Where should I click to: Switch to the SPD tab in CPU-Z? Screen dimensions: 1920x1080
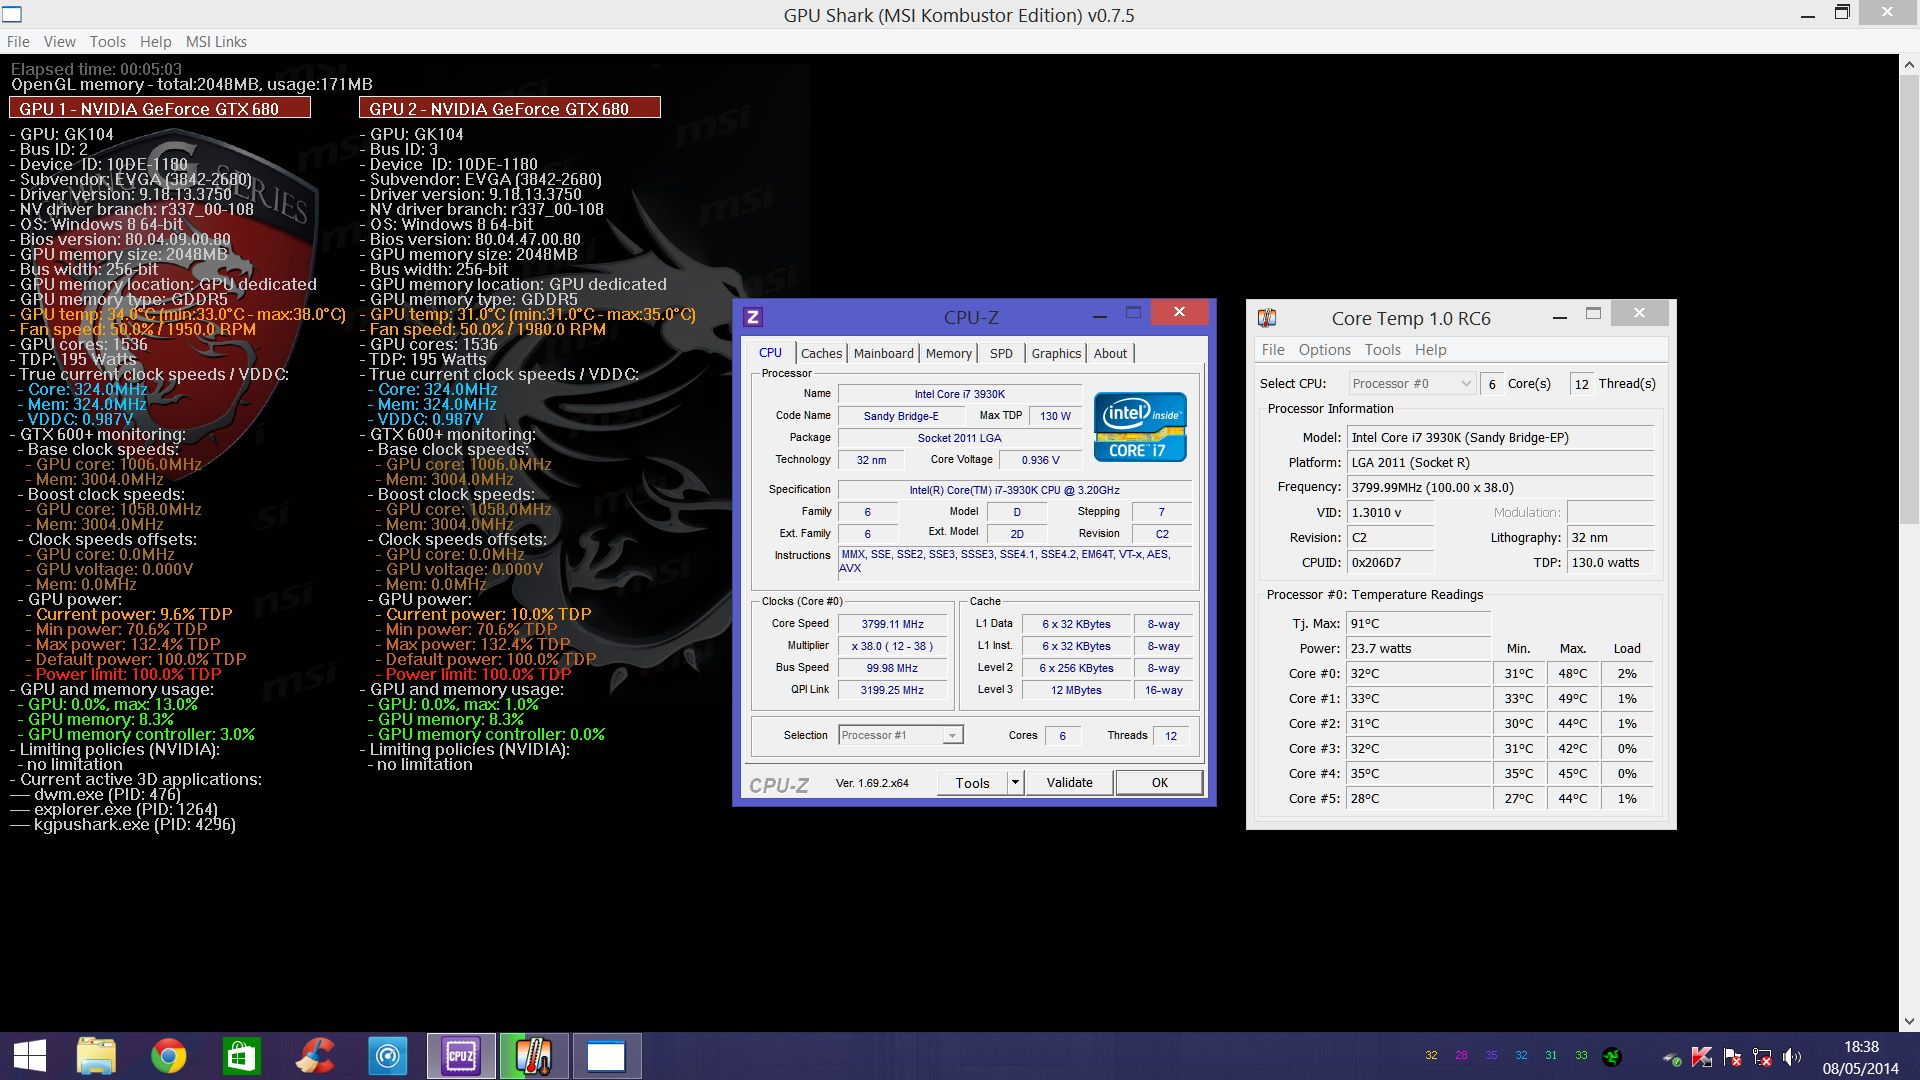1001,354
